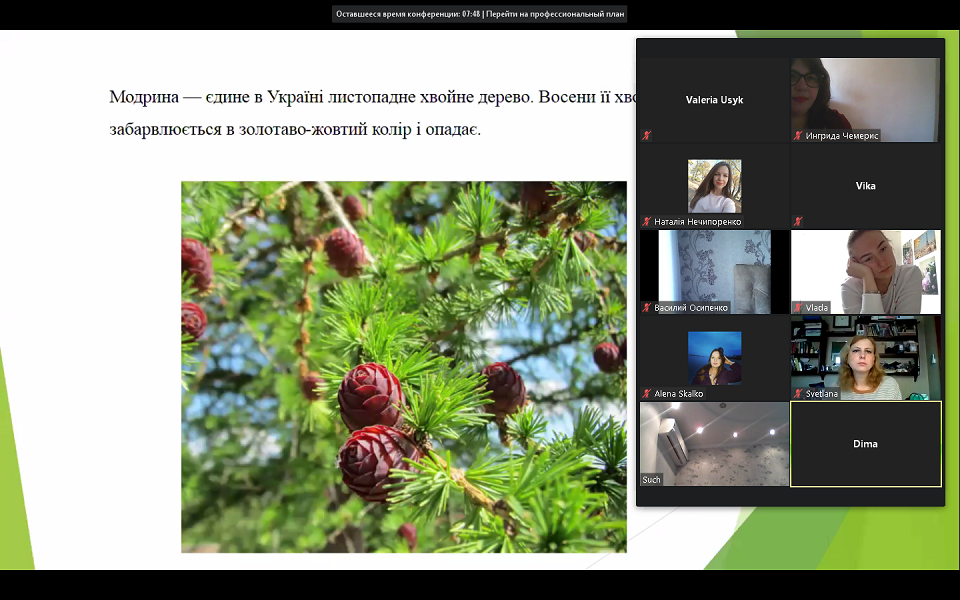960x600 pixels.
Task: Select Vlada's video feed
Action: click(x=866, y=272)
